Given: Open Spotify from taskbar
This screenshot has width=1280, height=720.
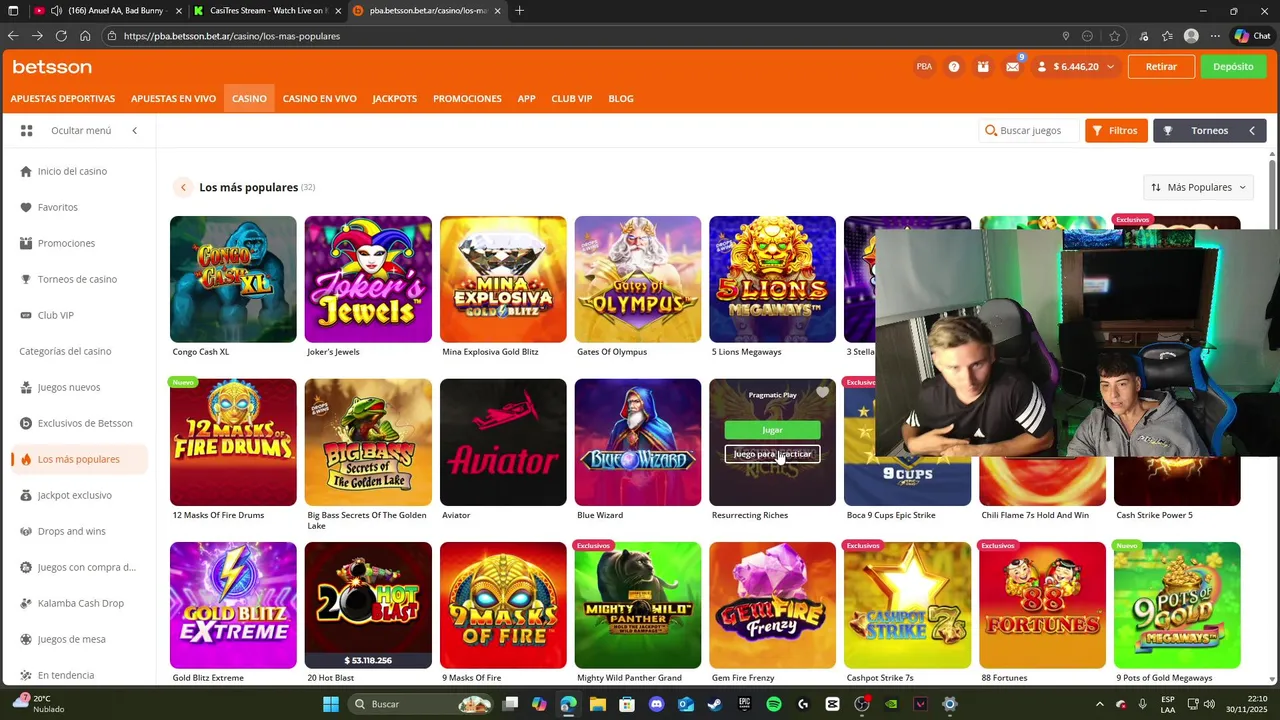Looking at the screenshot, I should [x=774, y=704].
